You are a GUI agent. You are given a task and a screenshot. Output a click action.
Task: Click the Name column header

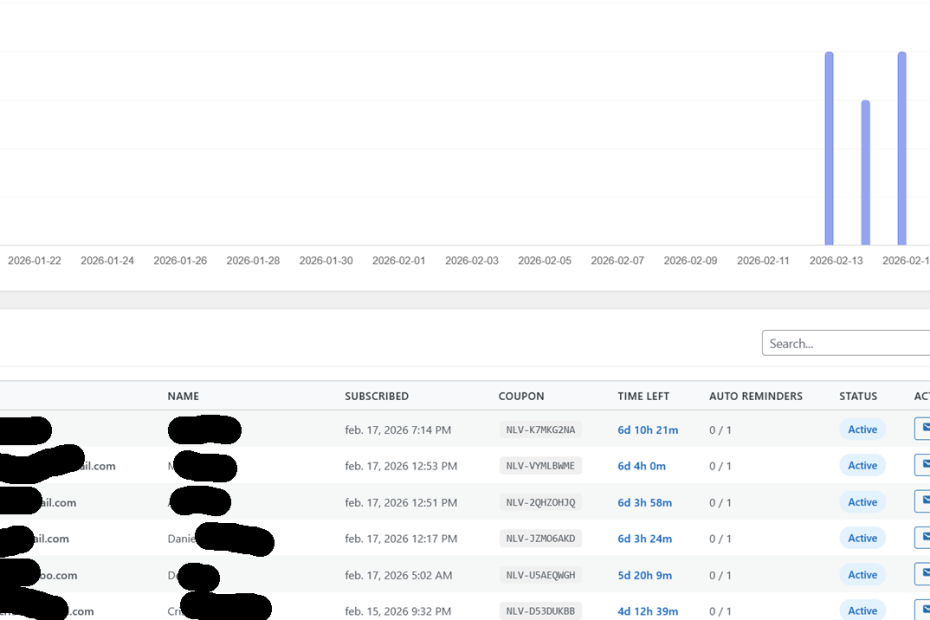(183, 396)
